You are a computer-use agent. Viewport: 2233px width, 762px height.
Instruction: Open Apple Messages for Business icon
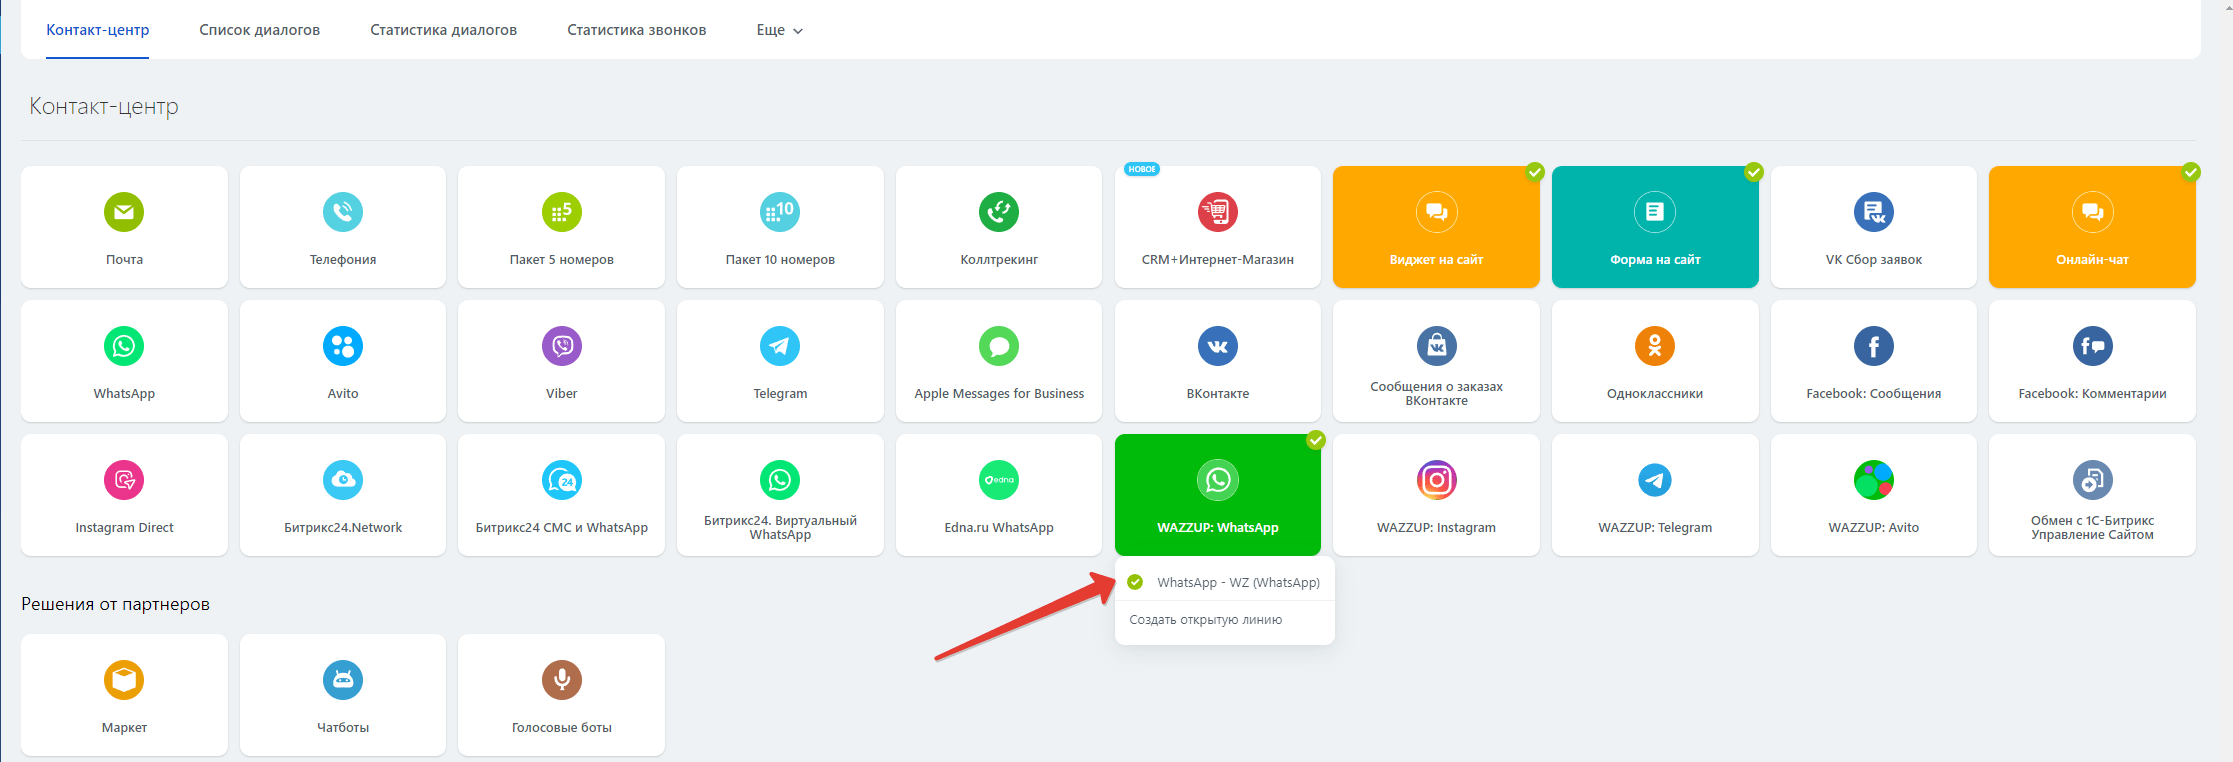click(x=999, y=346)
